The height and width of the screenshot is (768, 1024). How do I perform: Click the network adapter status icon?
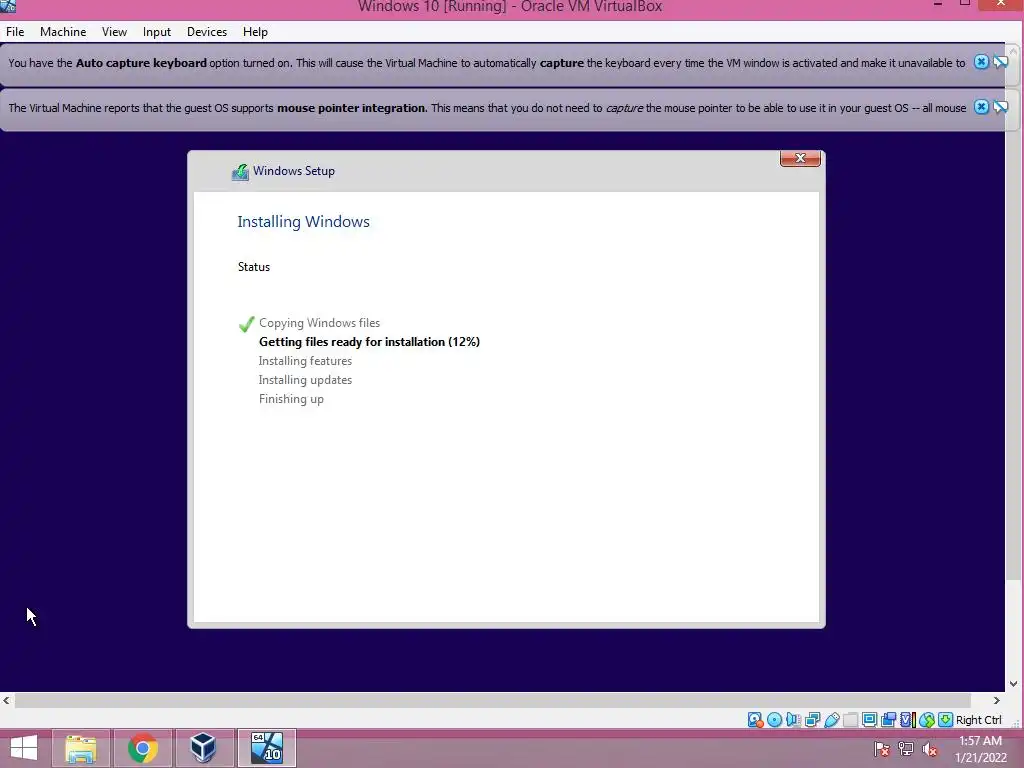pos(812,720)
